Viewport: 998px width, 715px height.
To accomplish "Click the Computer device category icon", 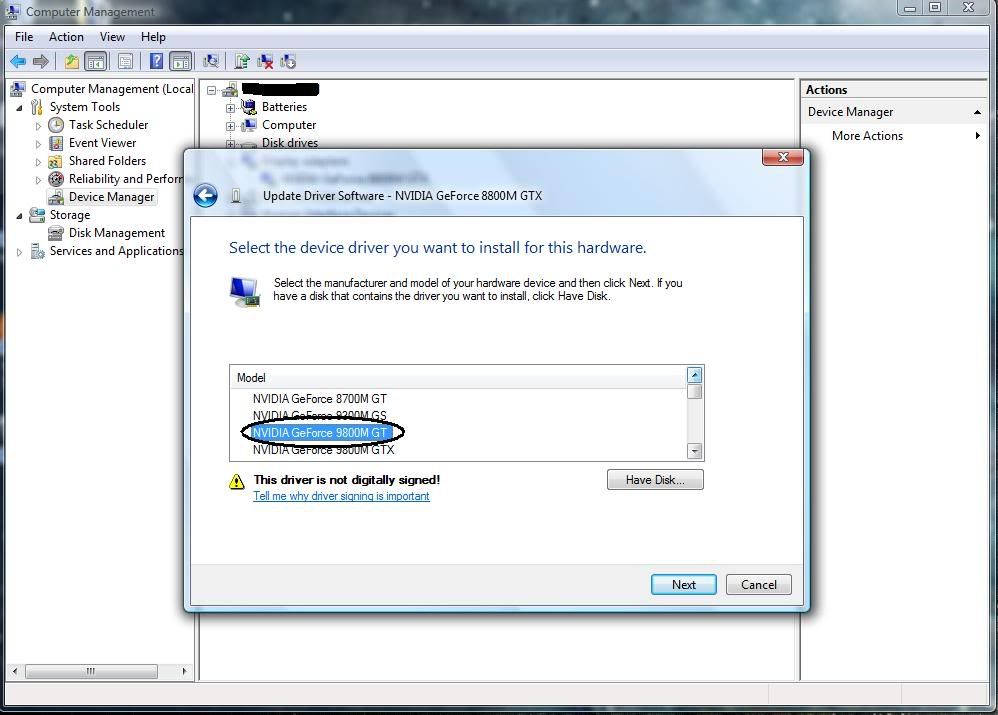I will click(x=249, y=125).
